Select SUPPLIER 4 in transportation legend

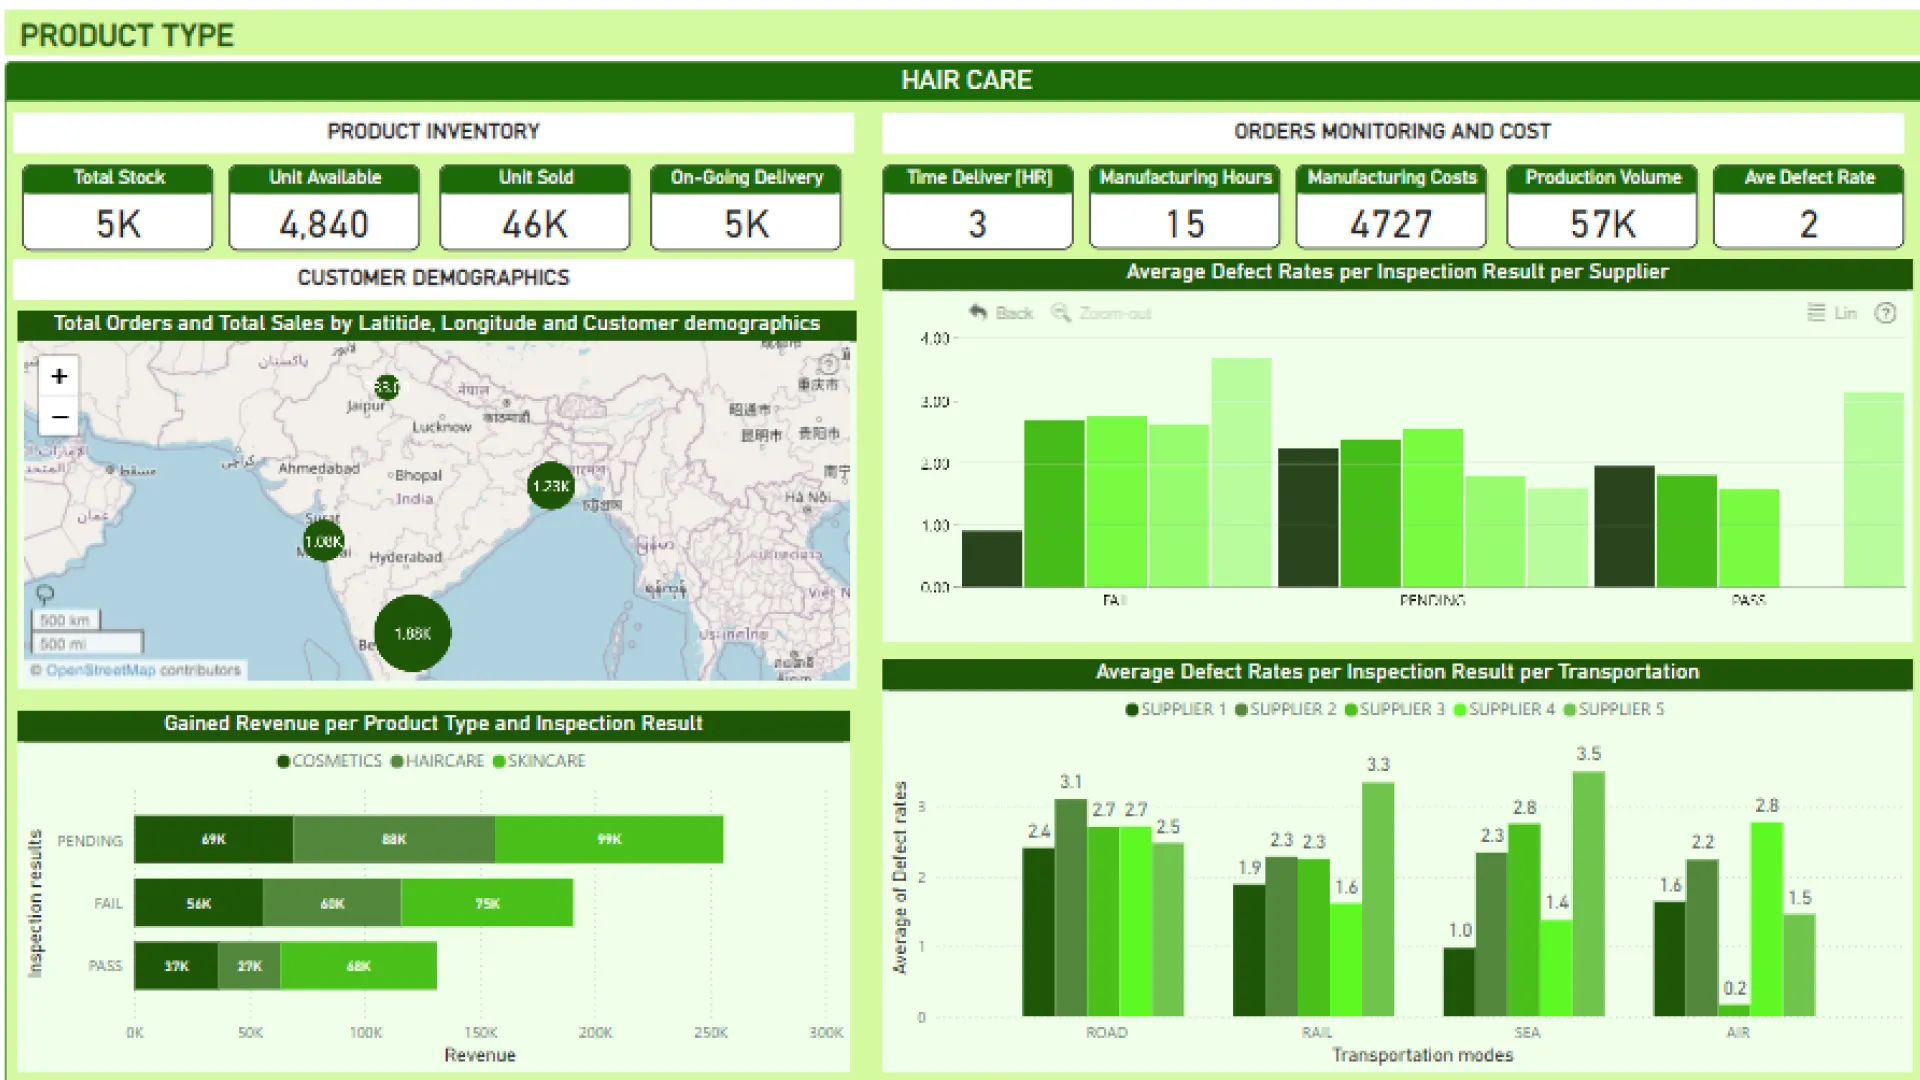1505,709
